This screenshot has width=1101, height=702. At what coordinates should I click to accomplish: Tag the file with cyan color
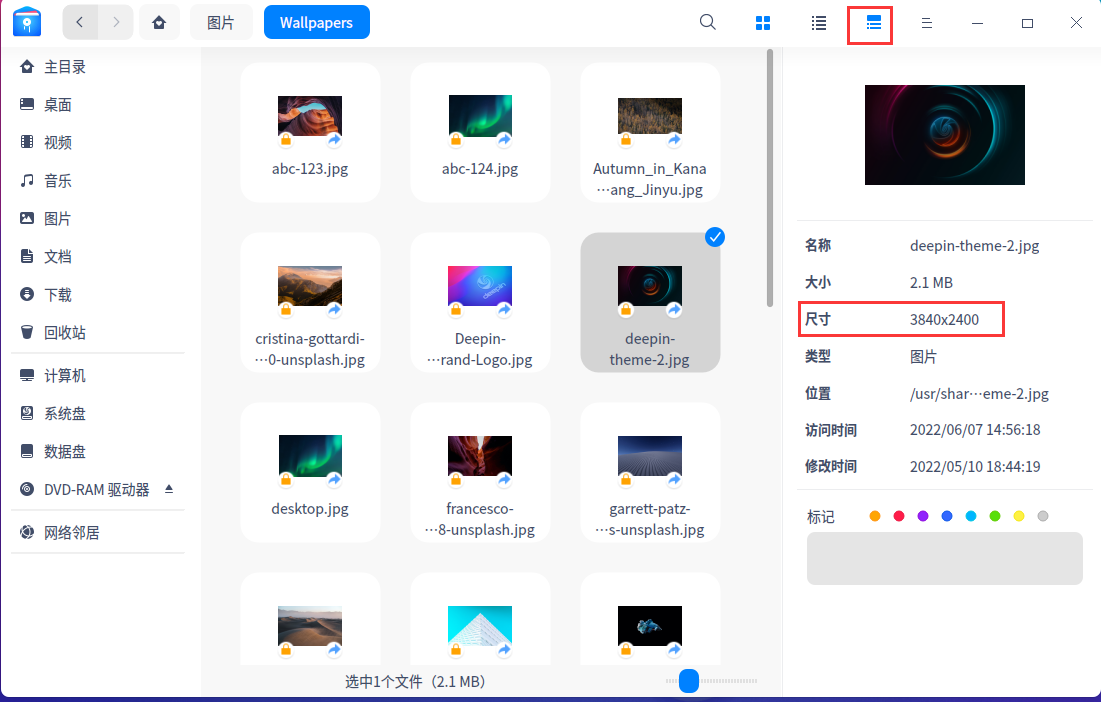(971, 516)
